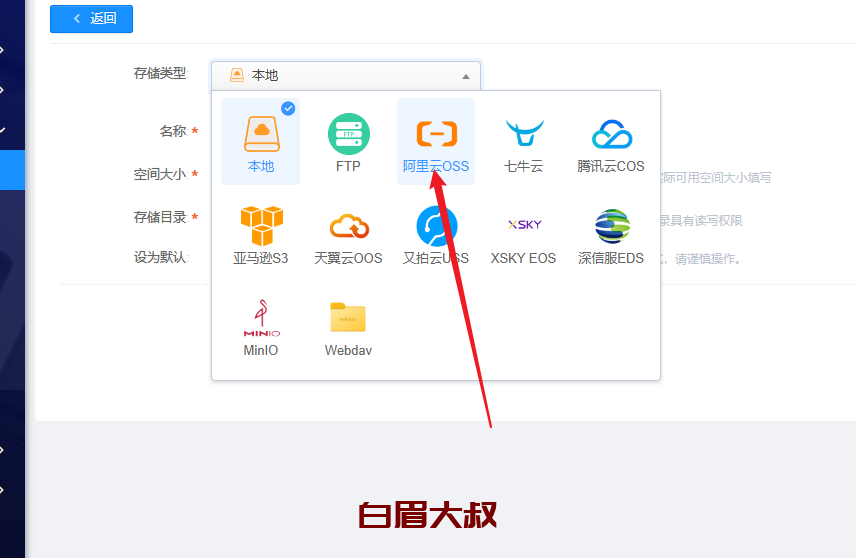Click the 七牛云 label text
The image size is (856, 558).
click(523, 166)
